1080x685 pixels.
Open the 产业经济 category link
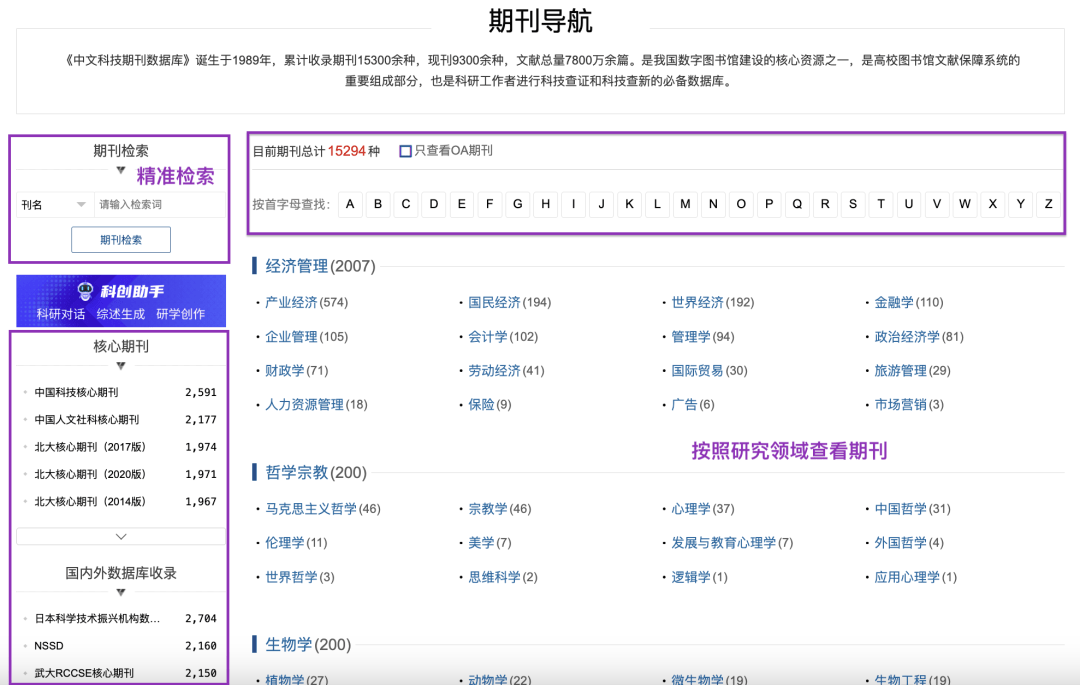(x=291, y=302)
